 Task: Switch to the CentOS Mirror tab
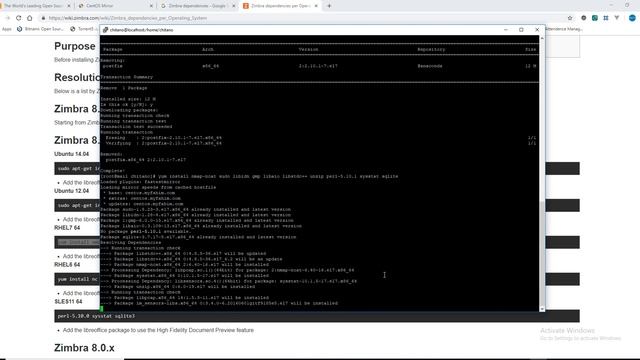pos(116,6)
